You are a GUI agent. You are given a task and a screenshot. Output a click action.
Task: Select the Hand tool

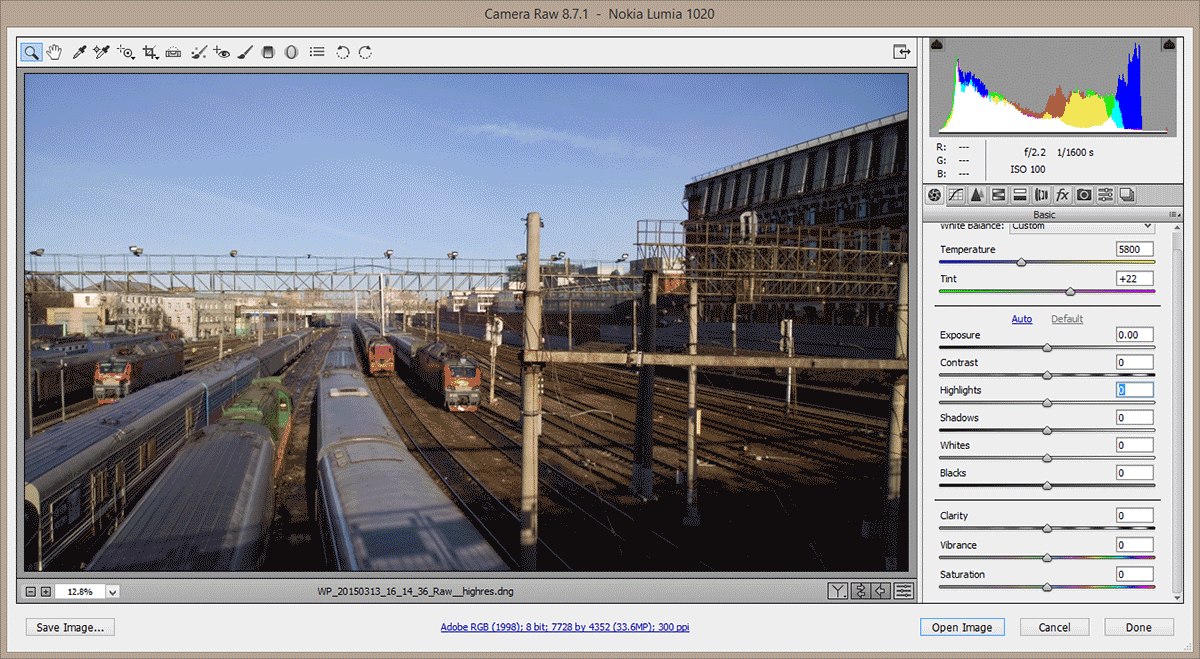pyautogui.click(x=55, y=52)
